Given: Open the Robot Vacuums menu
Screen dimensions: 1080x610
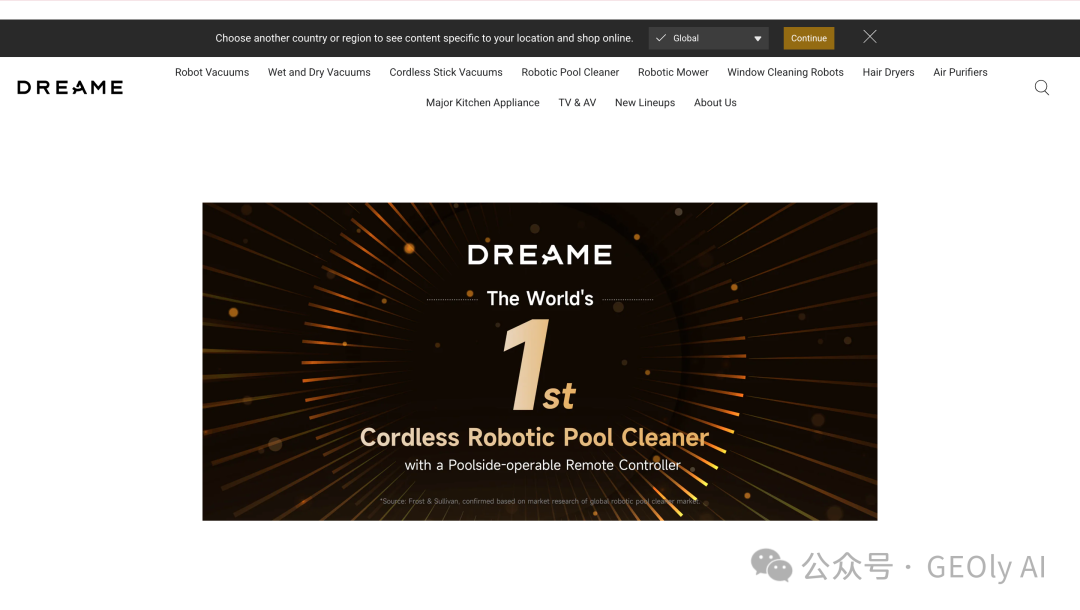Looking at the screenshot, I should tap(212, 72).
